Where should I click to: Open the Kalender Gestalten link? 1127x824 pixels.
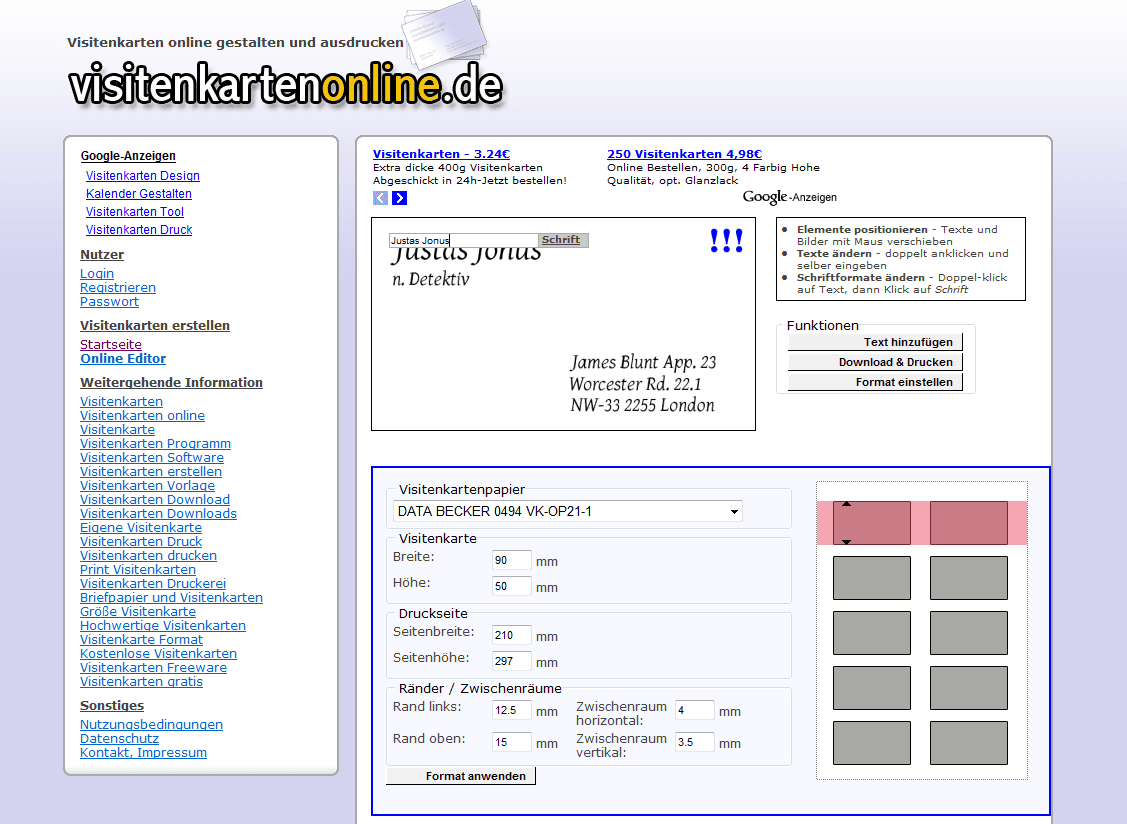(139, 193)
